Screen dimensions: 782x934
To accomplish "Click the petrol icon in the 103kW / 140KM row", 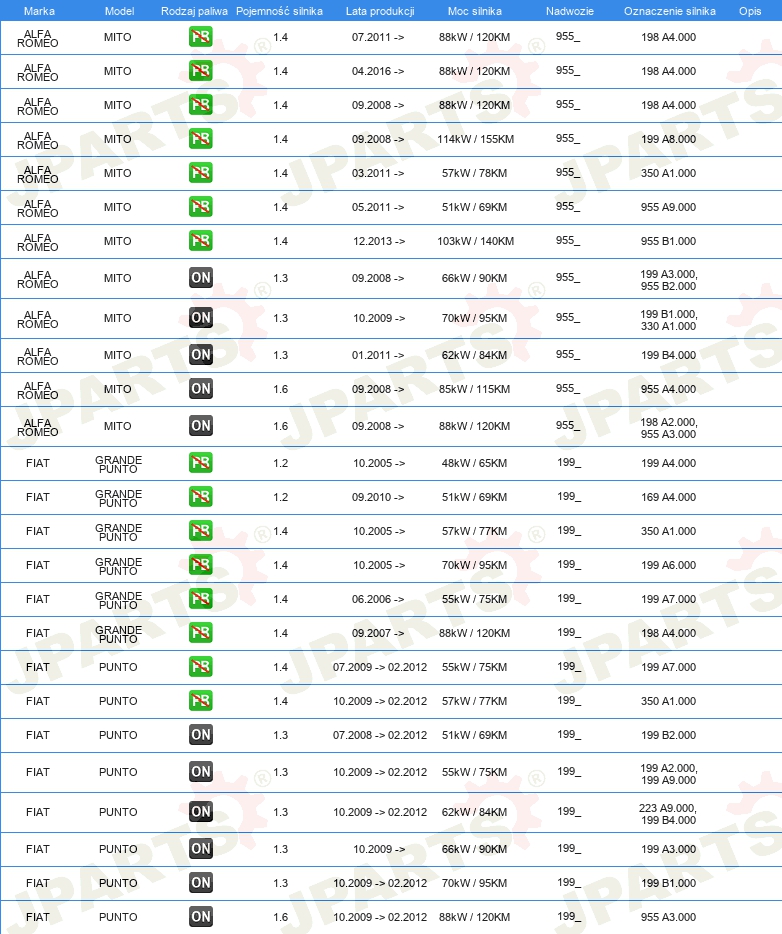I will click(200, 241).
